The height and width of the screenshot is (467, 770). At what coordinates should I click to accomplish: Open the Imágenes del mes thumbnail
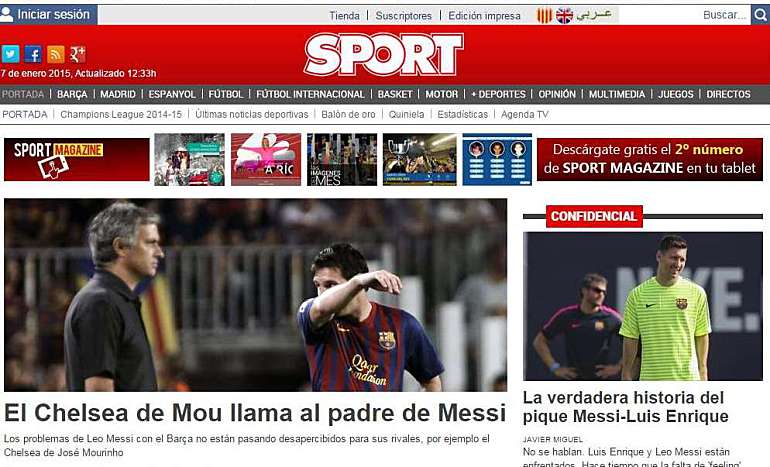coord(342,160)
